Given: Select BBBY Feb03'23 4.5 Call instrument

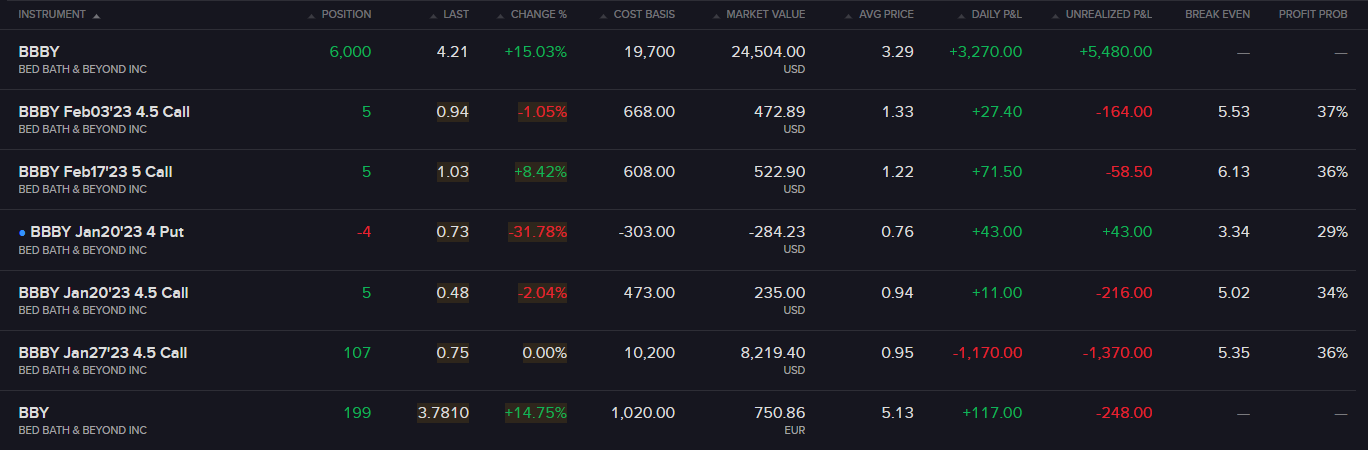Looking at the screenshot, I should (104, 112).
